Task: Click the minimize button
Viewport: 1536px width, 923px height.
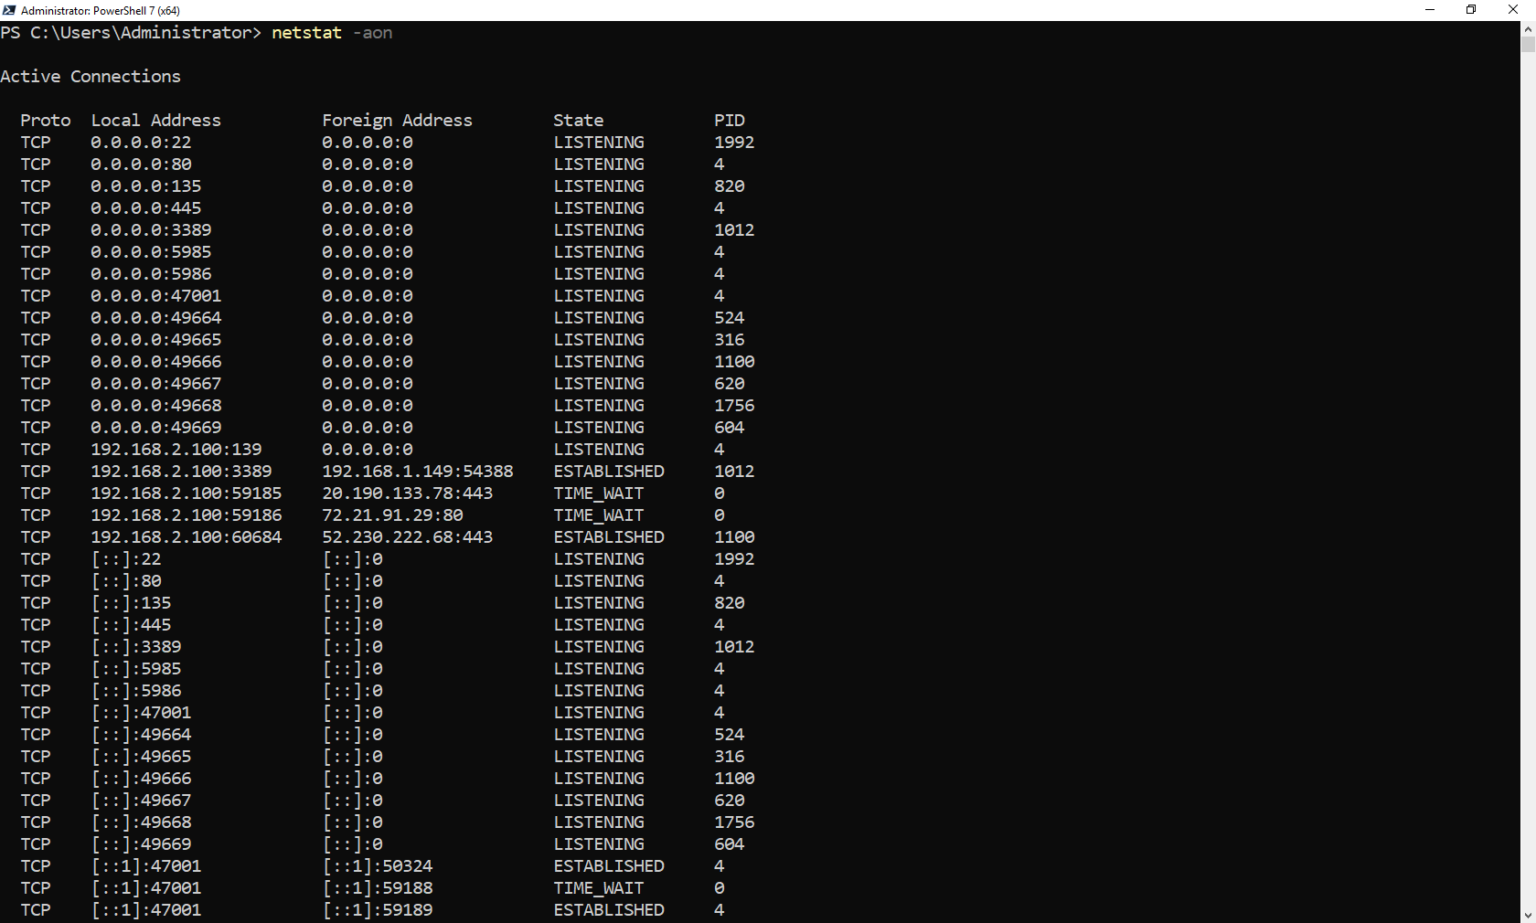Action: [x=1429, y=9]
